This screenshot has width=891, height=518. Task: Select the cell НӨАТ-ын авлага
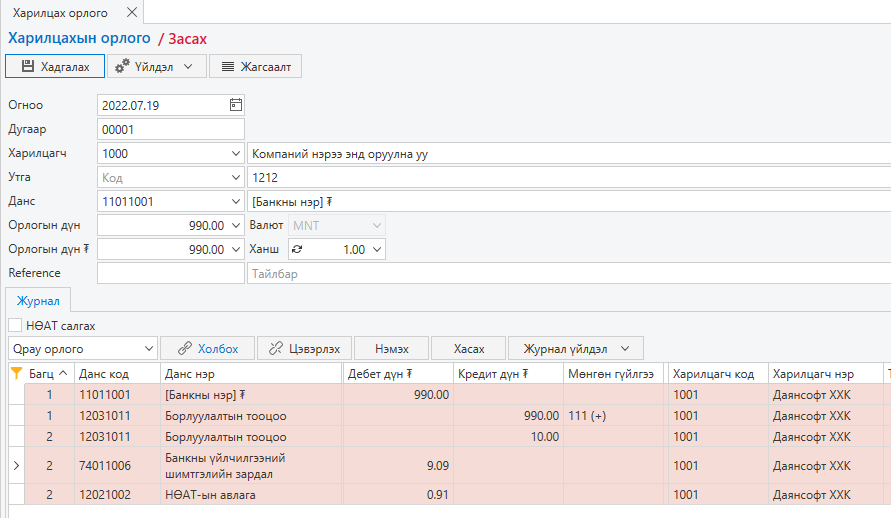tap(251, 494)
